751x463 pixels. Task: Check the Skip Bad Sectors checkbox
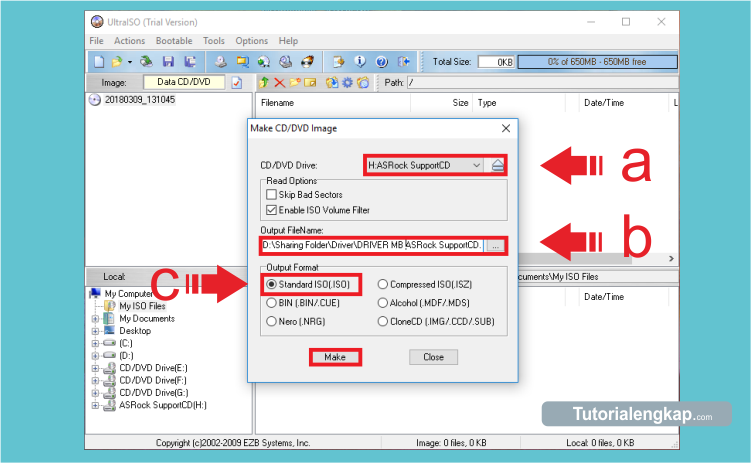(271, 194)
